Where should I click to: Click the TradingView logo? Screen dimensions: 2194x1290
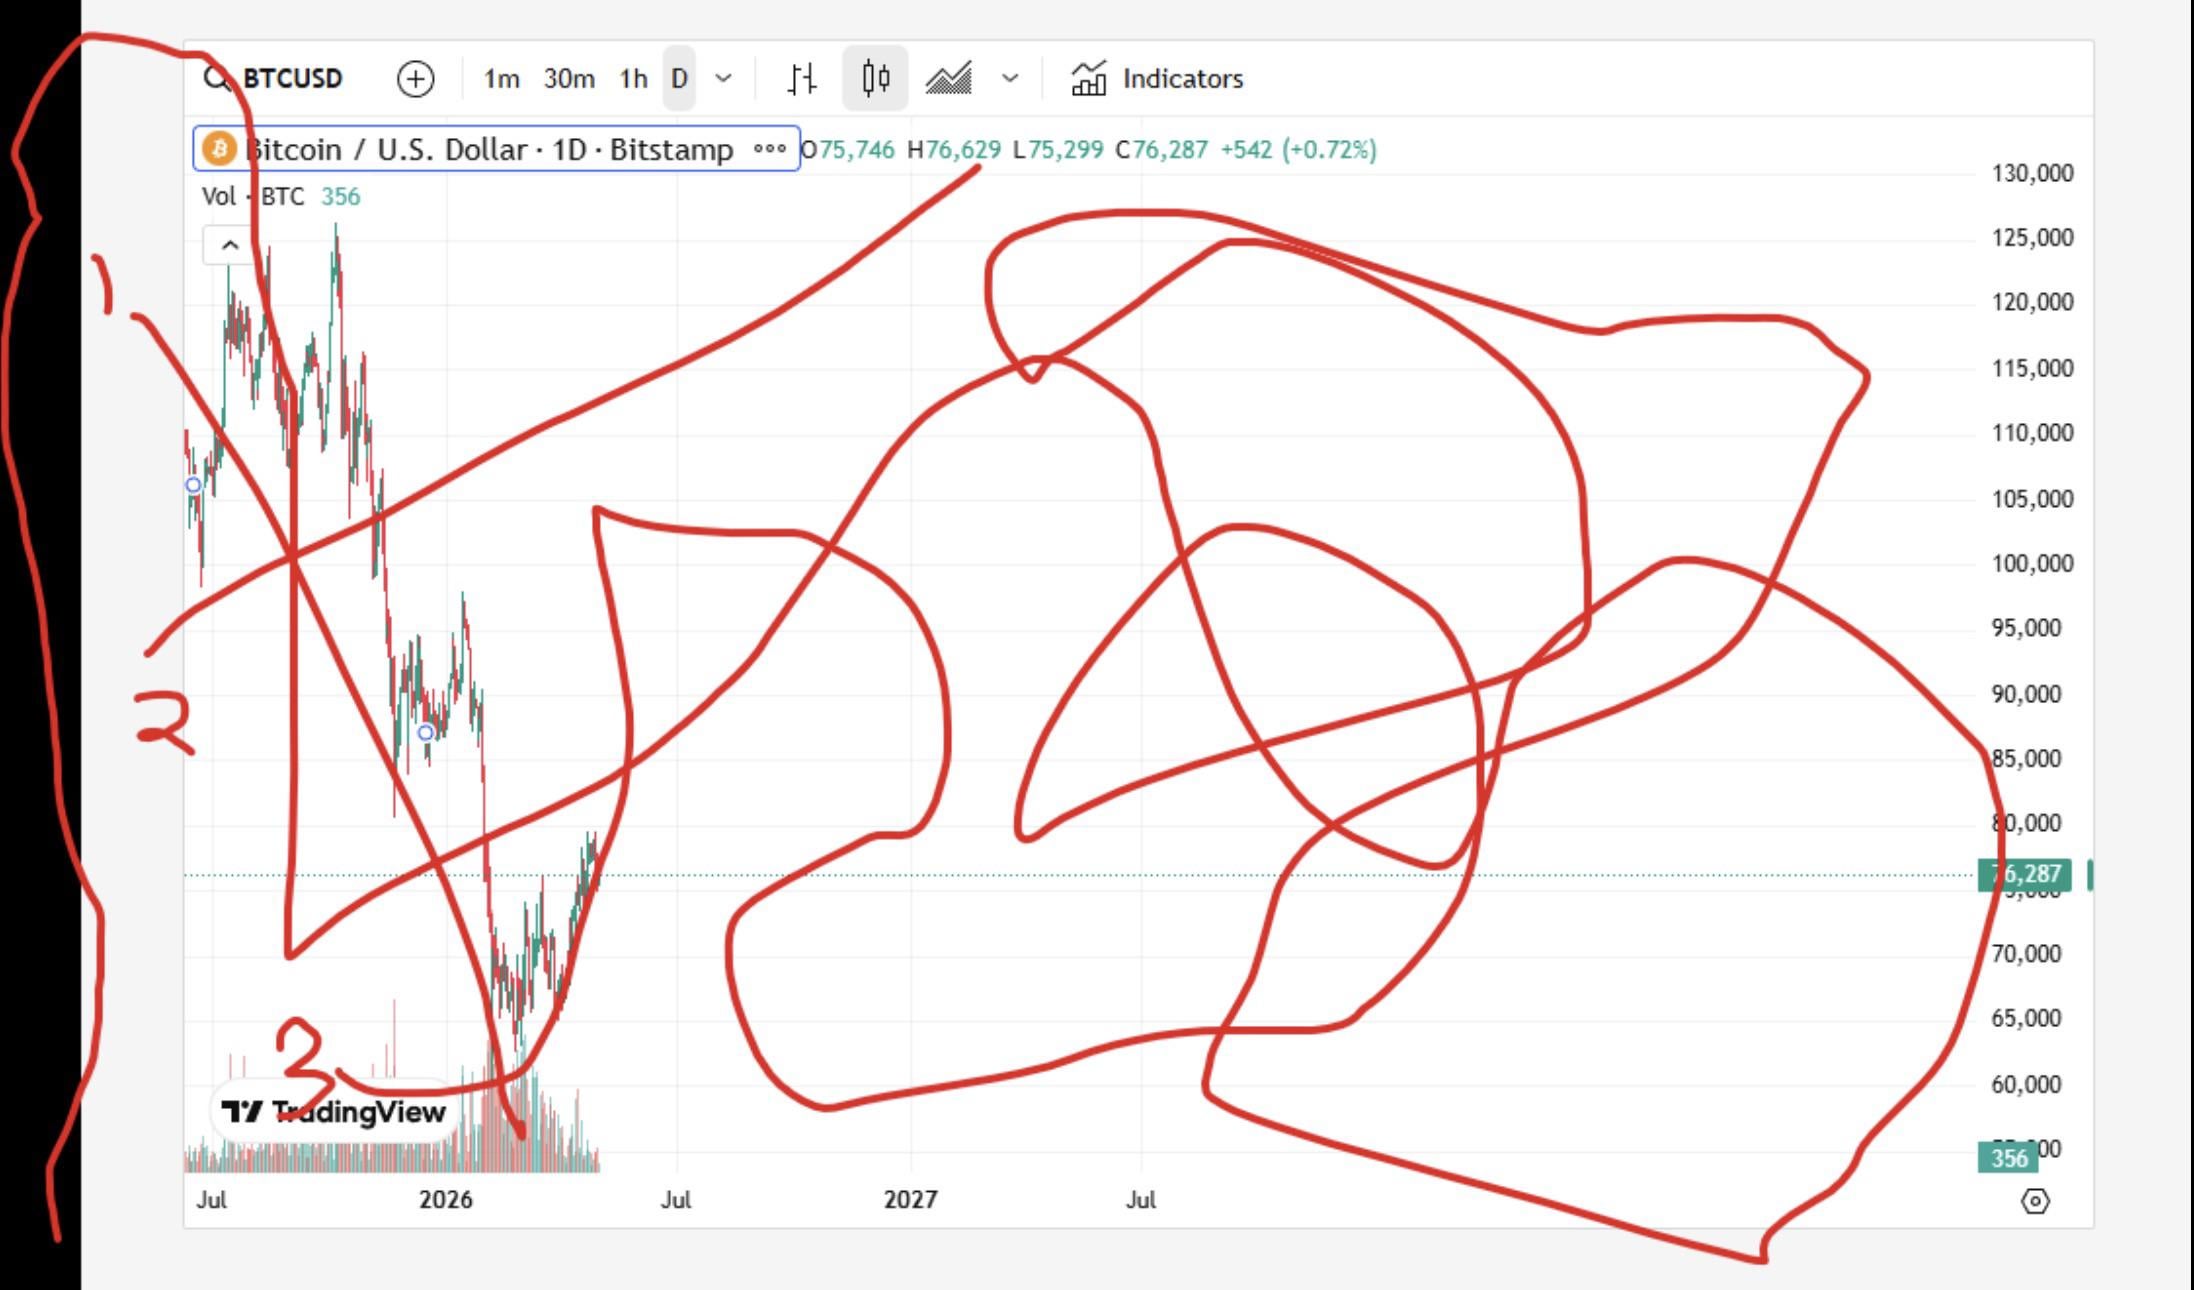click(x=334, y=1111)
